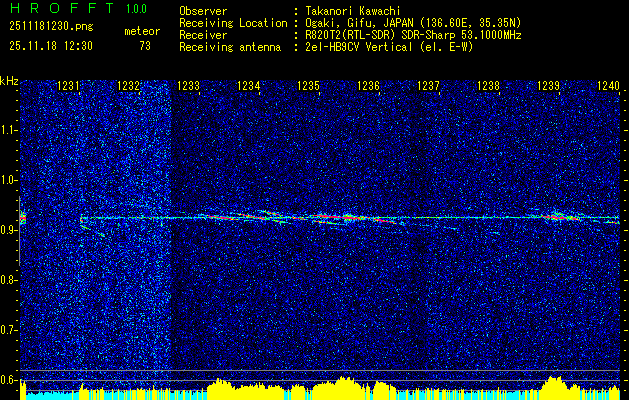Image resolution: width=629 pixels, height=400 pixels.
Task: Click the meteor count 73
Action: (145, 46)
